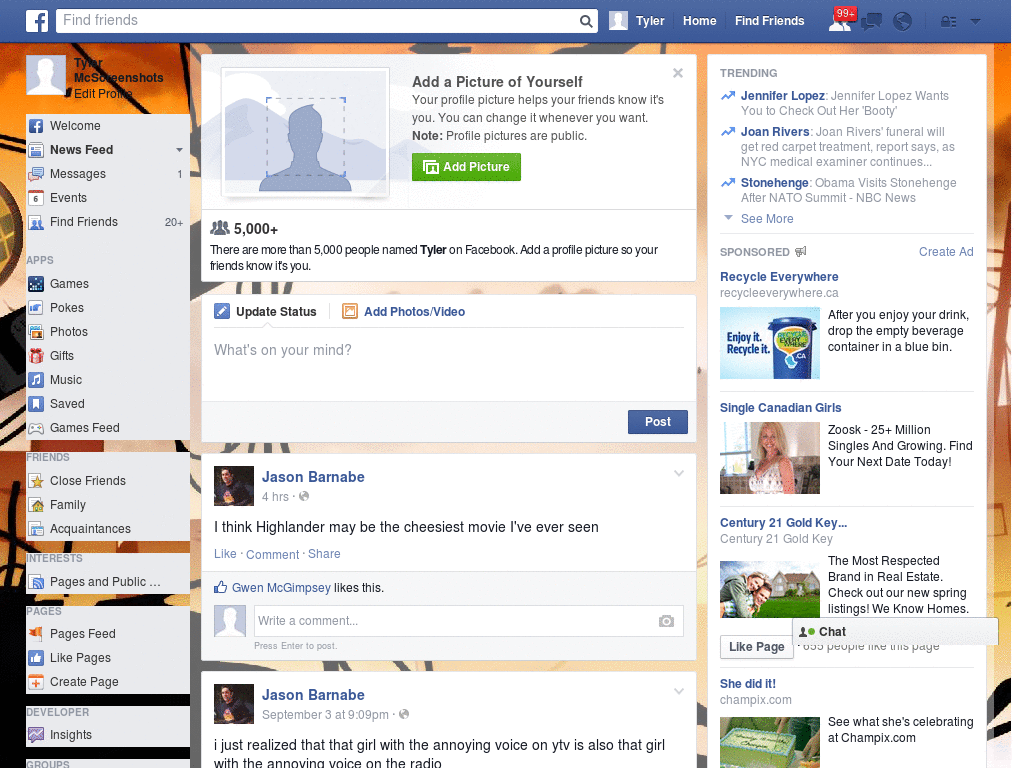
Task: Open the Chat bar
Action: click(x=895, y=632)
